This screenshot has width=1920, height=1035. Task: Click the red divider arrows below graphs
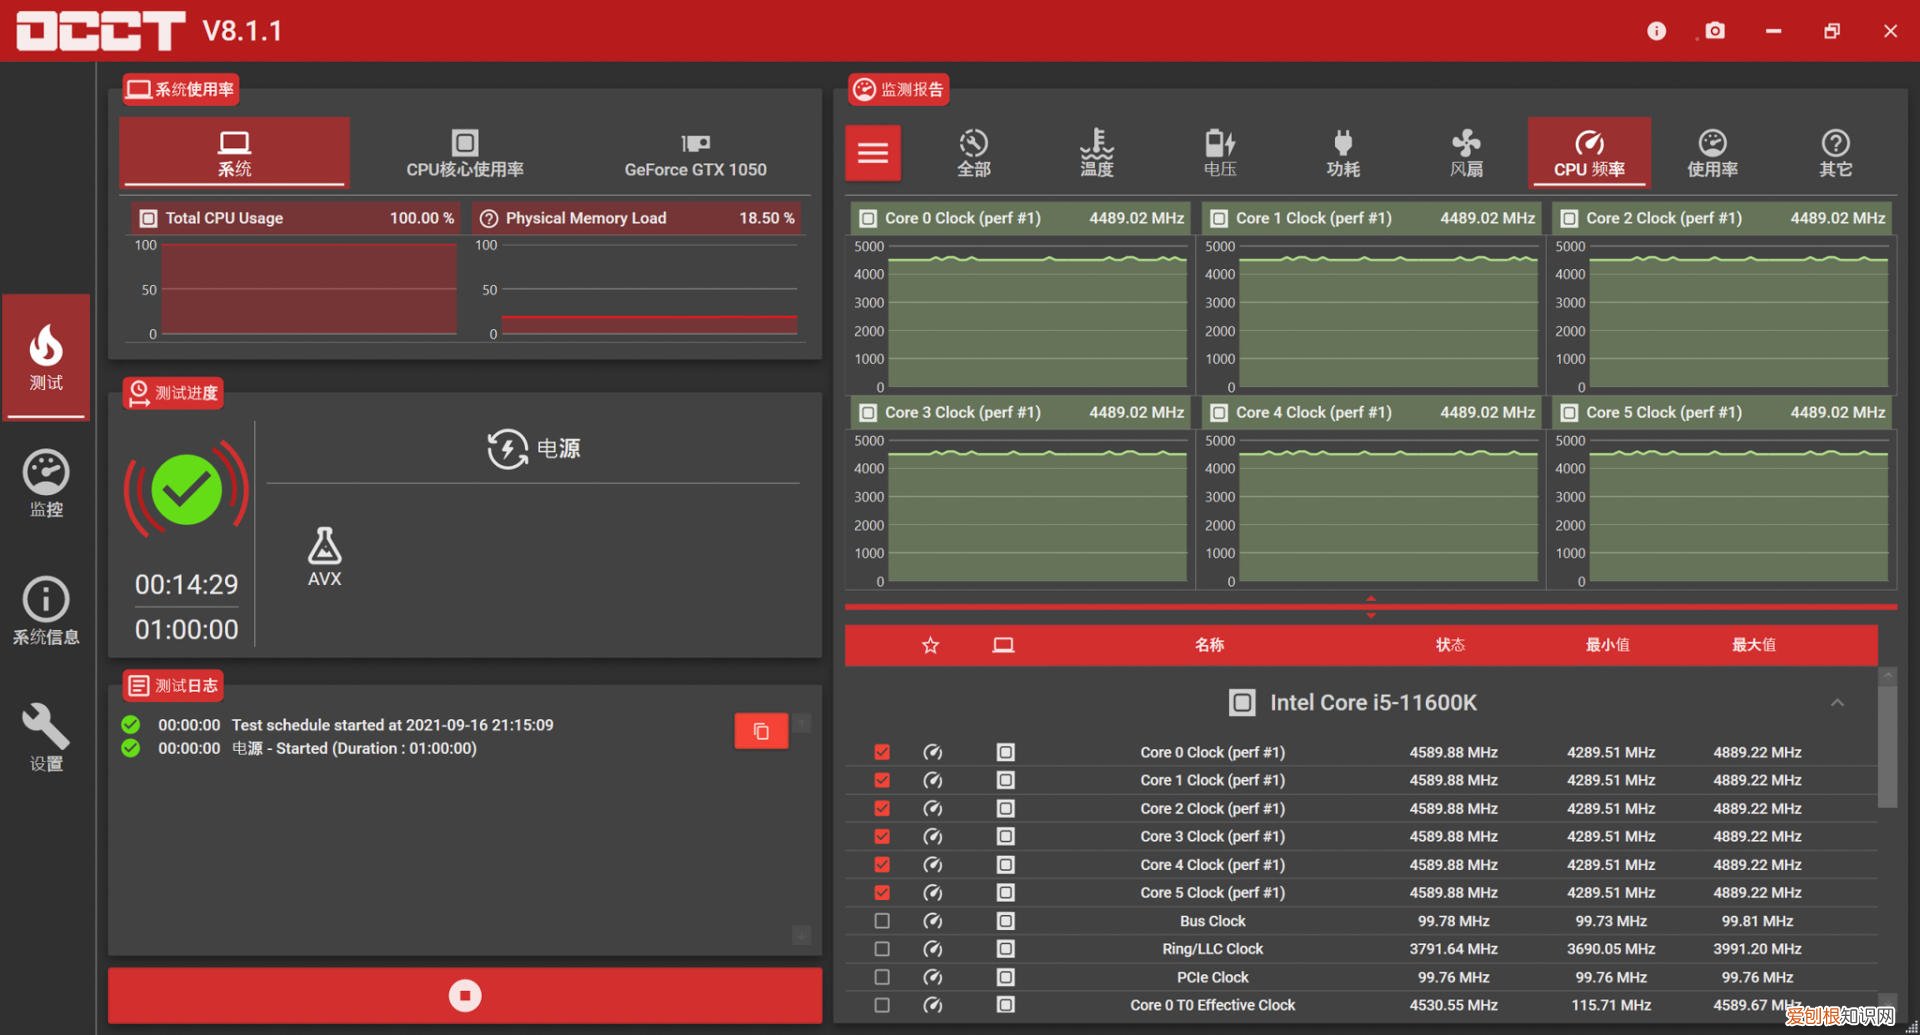pyautogui.click(x=1371, y=607)
